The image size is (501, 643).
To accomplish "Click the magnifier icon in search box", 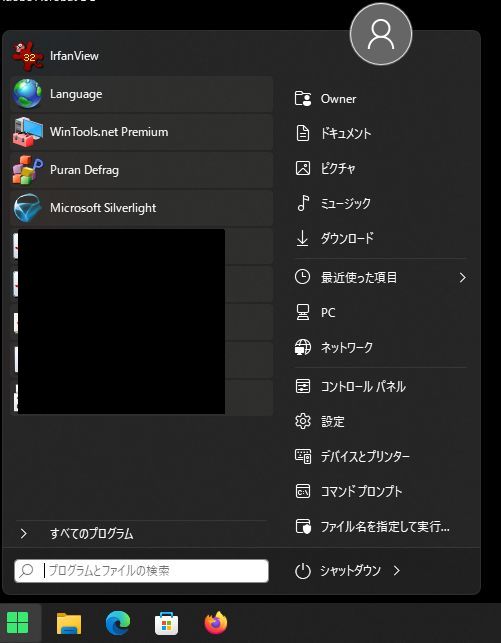I will point(27,570).
